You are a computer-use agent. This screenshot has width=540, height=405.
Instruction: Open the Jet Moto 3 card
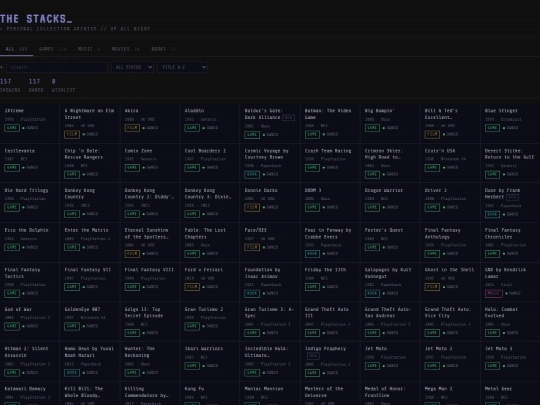tap(510, 361)
